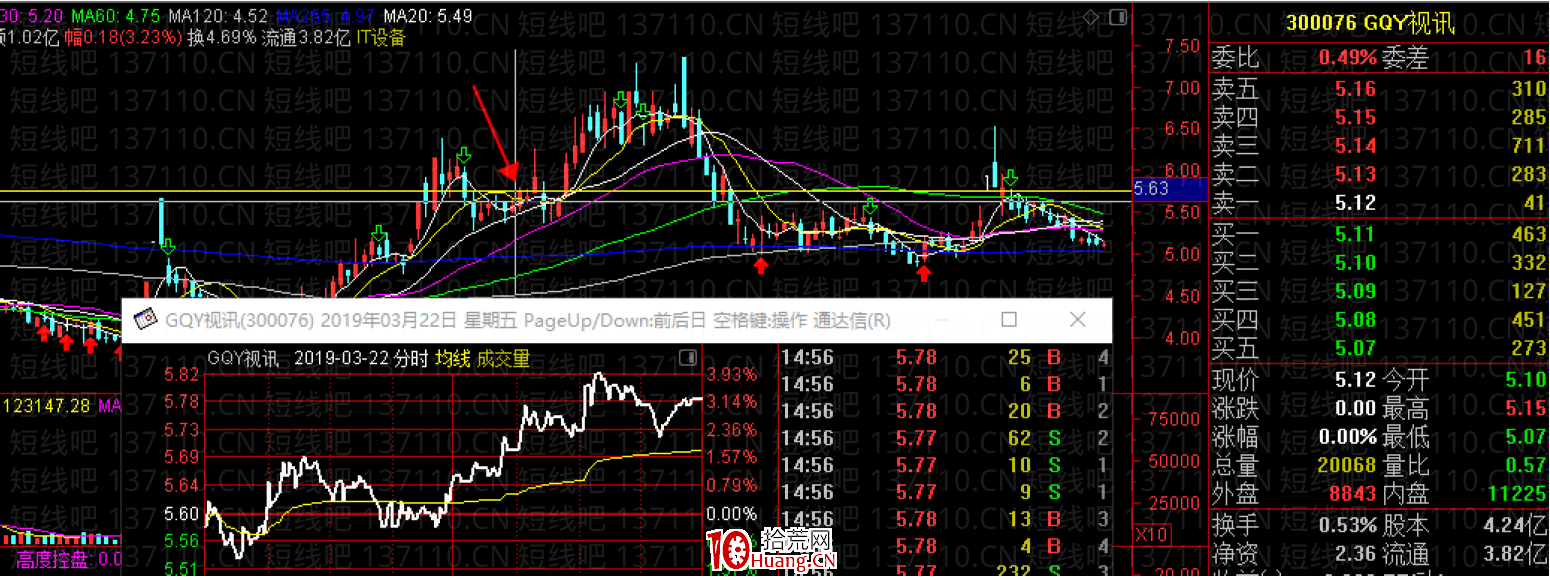Open the IT设备 sector link
Image resolution: width=1550 pixels, height=580 pixels.
click(x=381, y=38)
